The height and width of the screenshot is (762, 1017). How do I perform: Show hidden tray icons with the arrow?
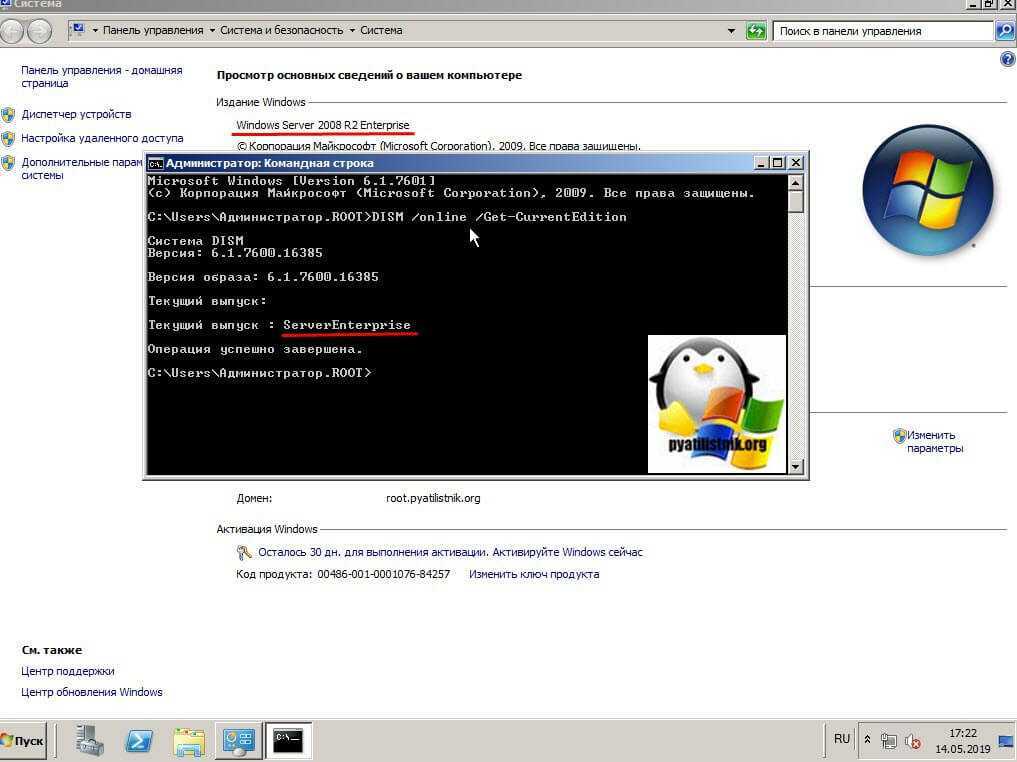point(866,741)
